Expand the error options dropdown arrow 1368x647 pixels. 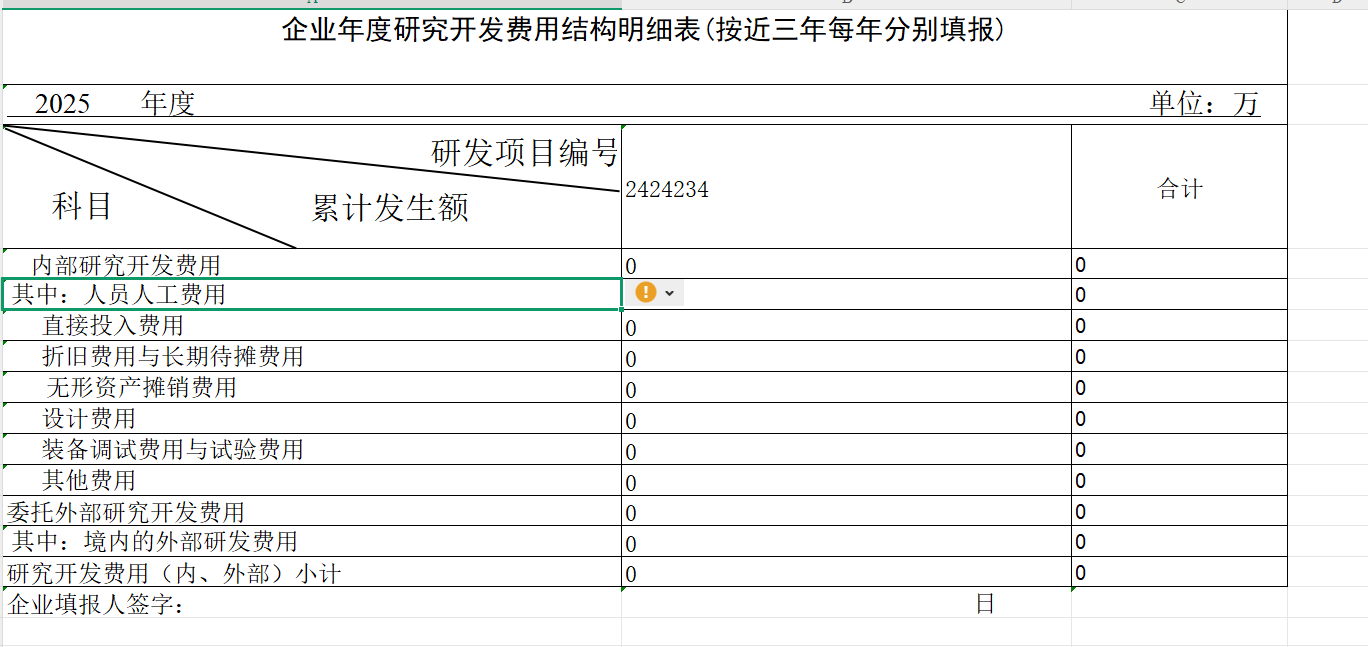pyautogui.click(x=670, y=293)
